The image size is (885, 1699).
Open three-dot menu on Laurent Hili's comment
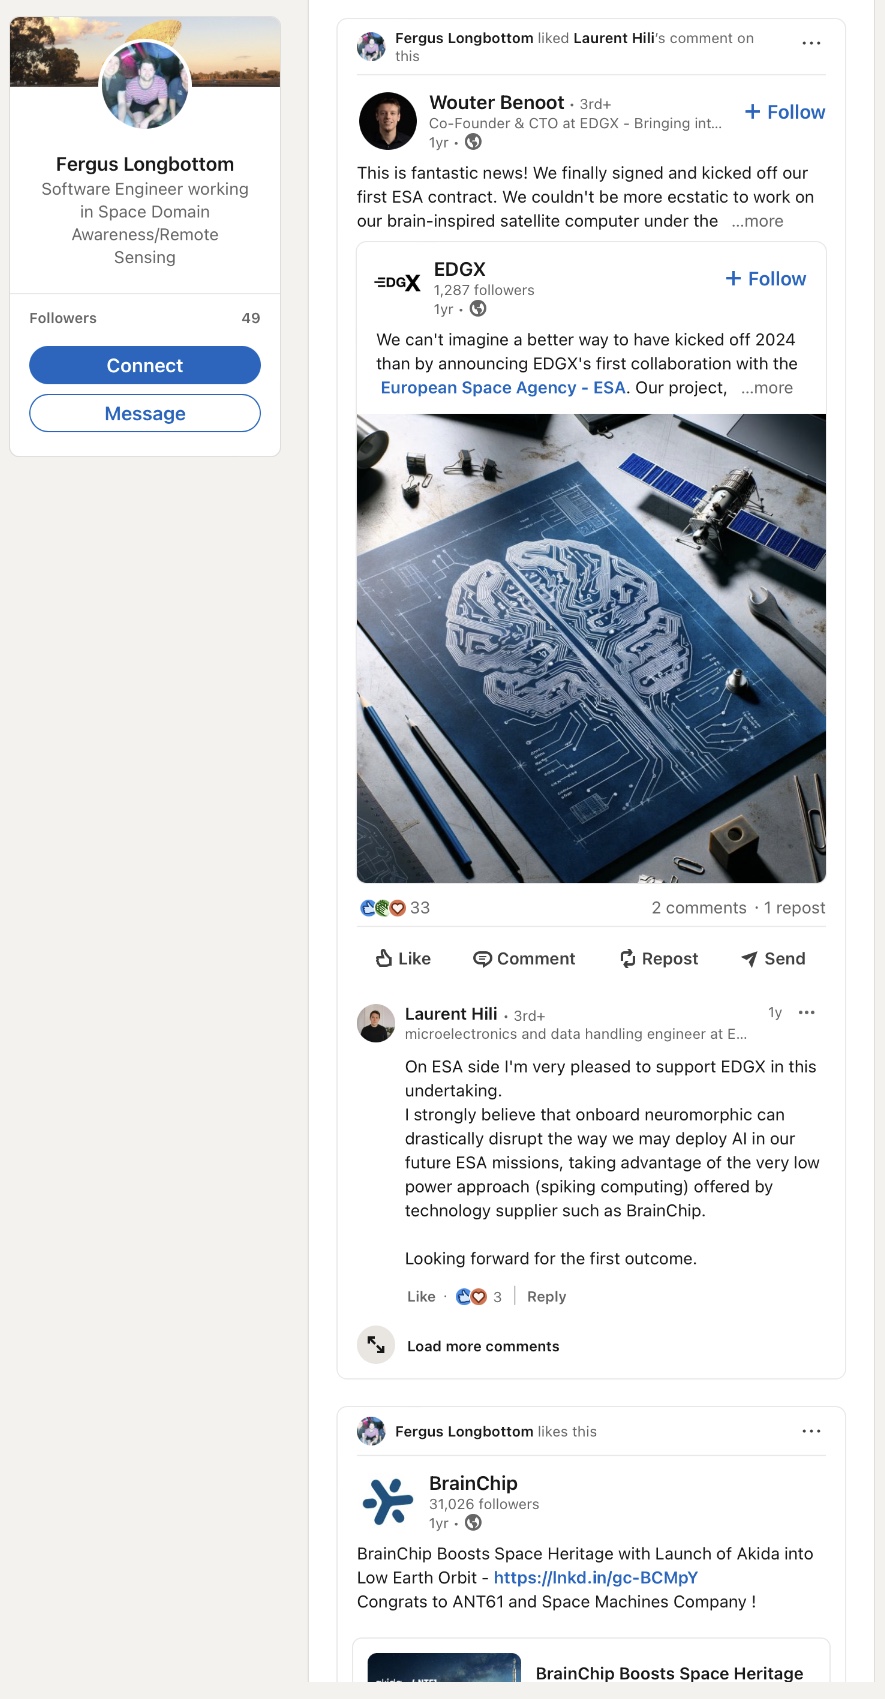(807, 1013)
